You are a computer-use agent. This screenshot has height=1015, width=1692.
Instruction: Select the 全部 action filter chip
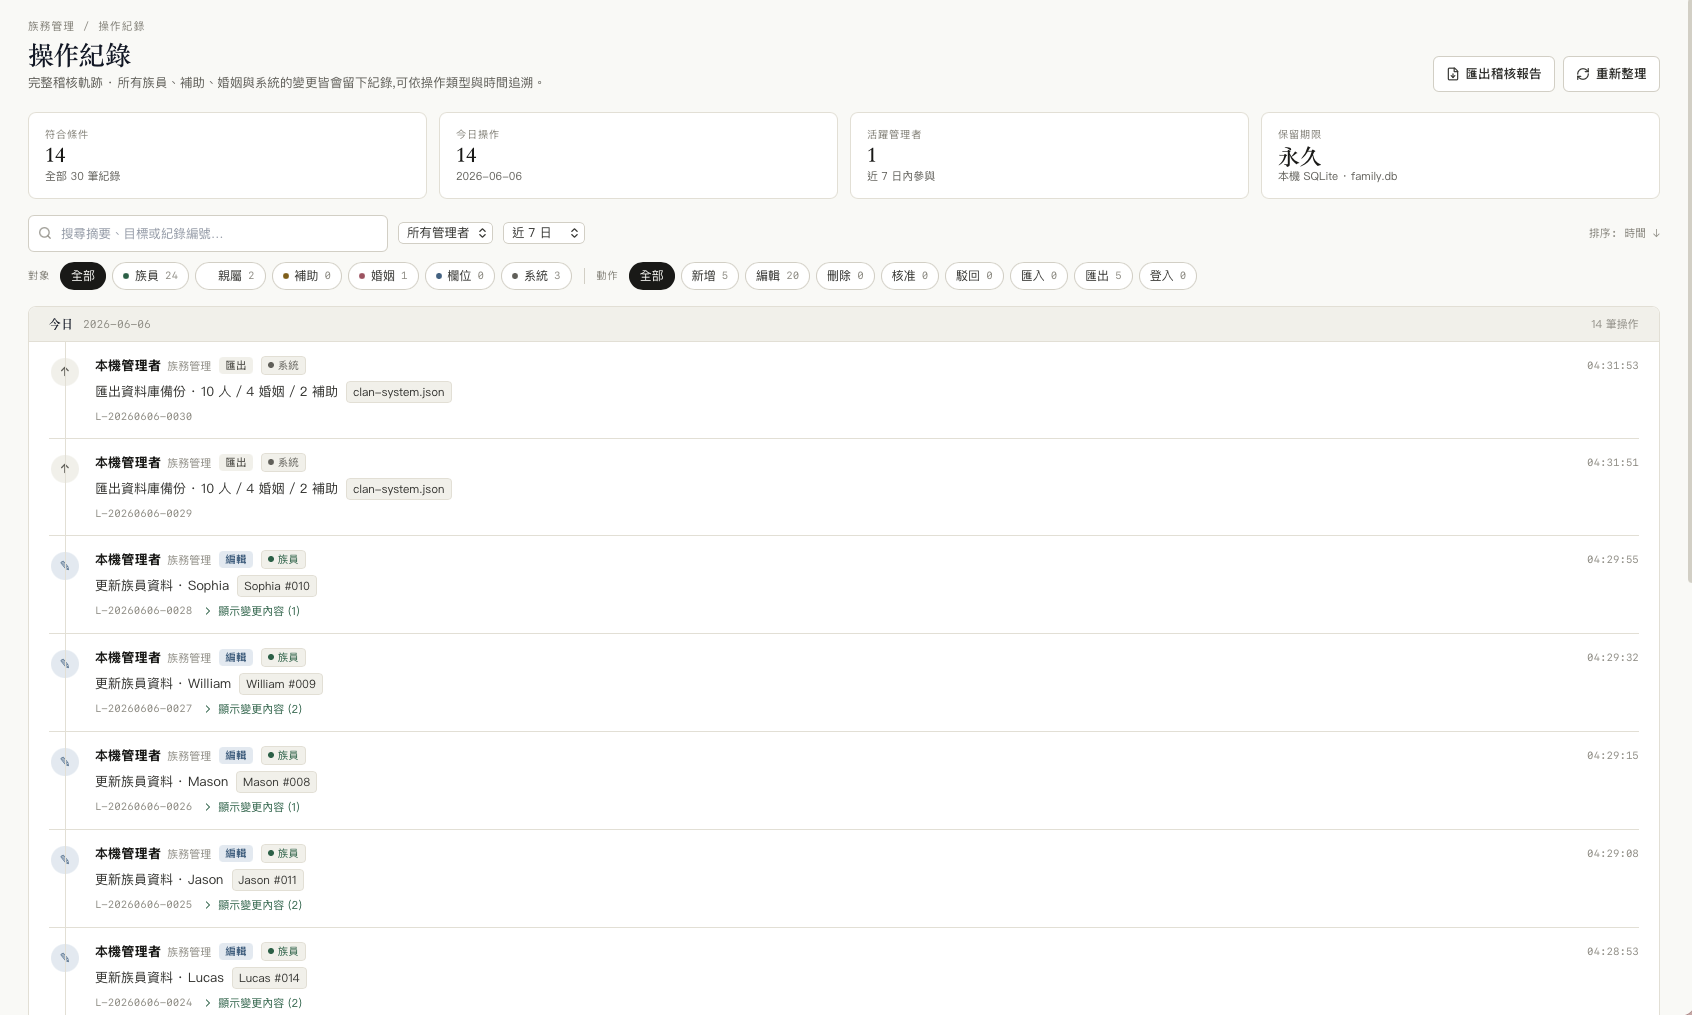tap(652, 276)
